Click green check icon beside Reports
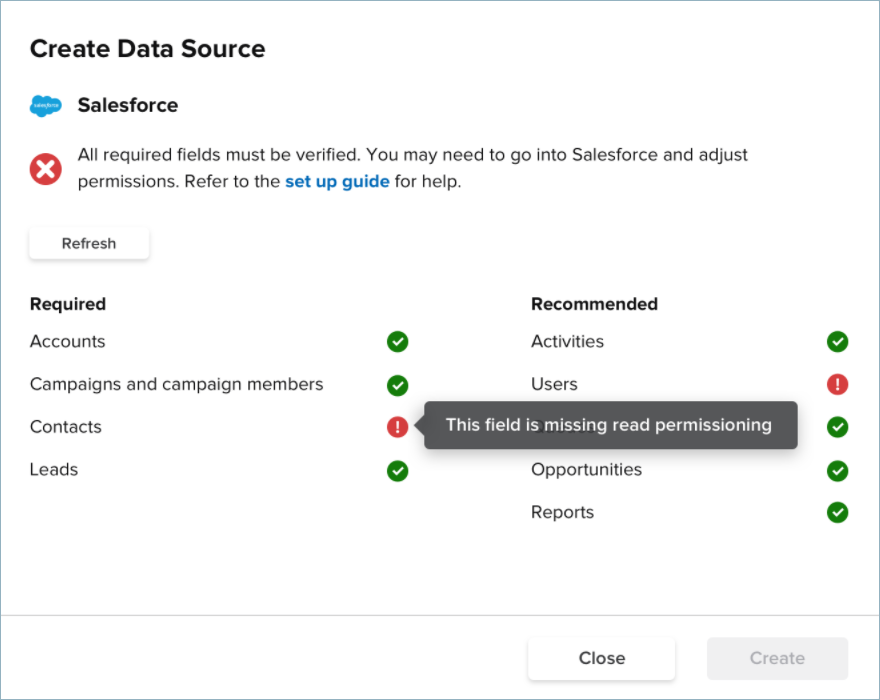Image resolution: width=880 pixels, height=700 pixels. pos(837,512)
